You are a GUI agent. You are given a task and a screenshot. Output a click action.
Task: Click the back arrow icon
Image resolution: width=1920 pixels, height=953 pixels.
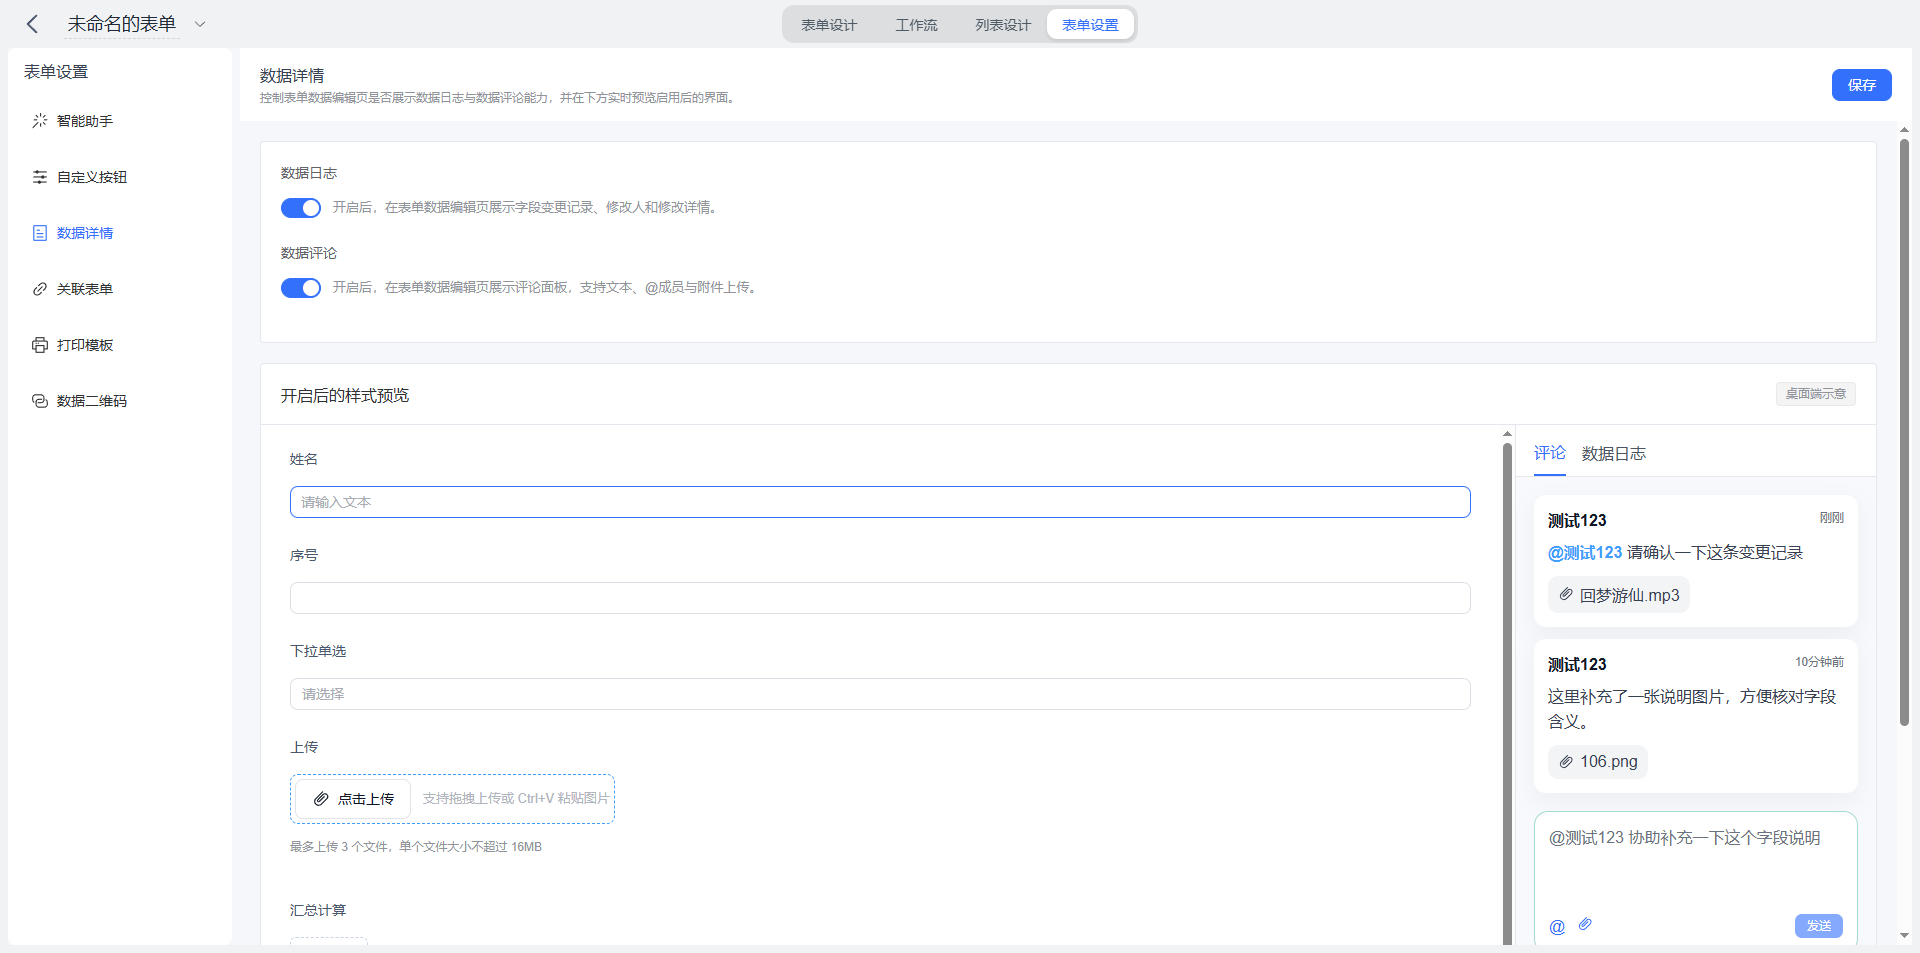tap(33, 24)
